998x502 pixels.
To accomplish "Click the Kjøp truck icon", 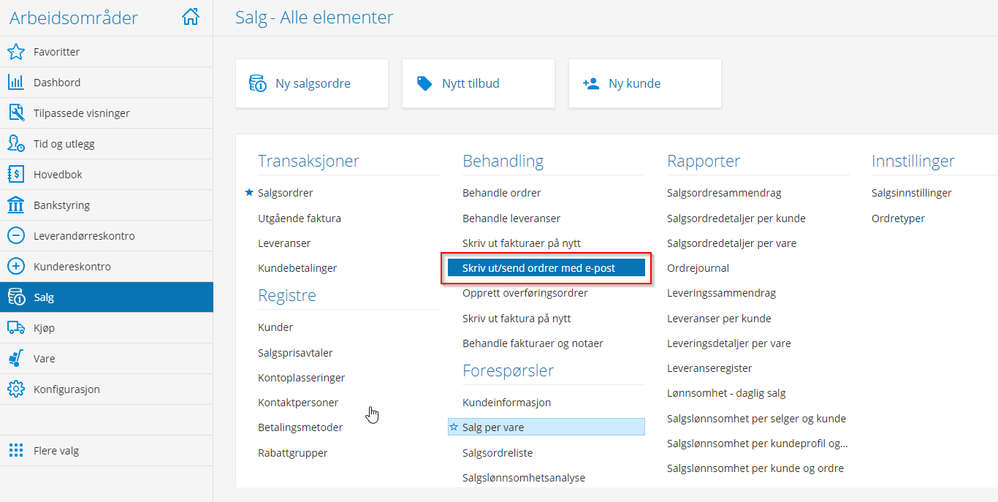I will 16,328.
